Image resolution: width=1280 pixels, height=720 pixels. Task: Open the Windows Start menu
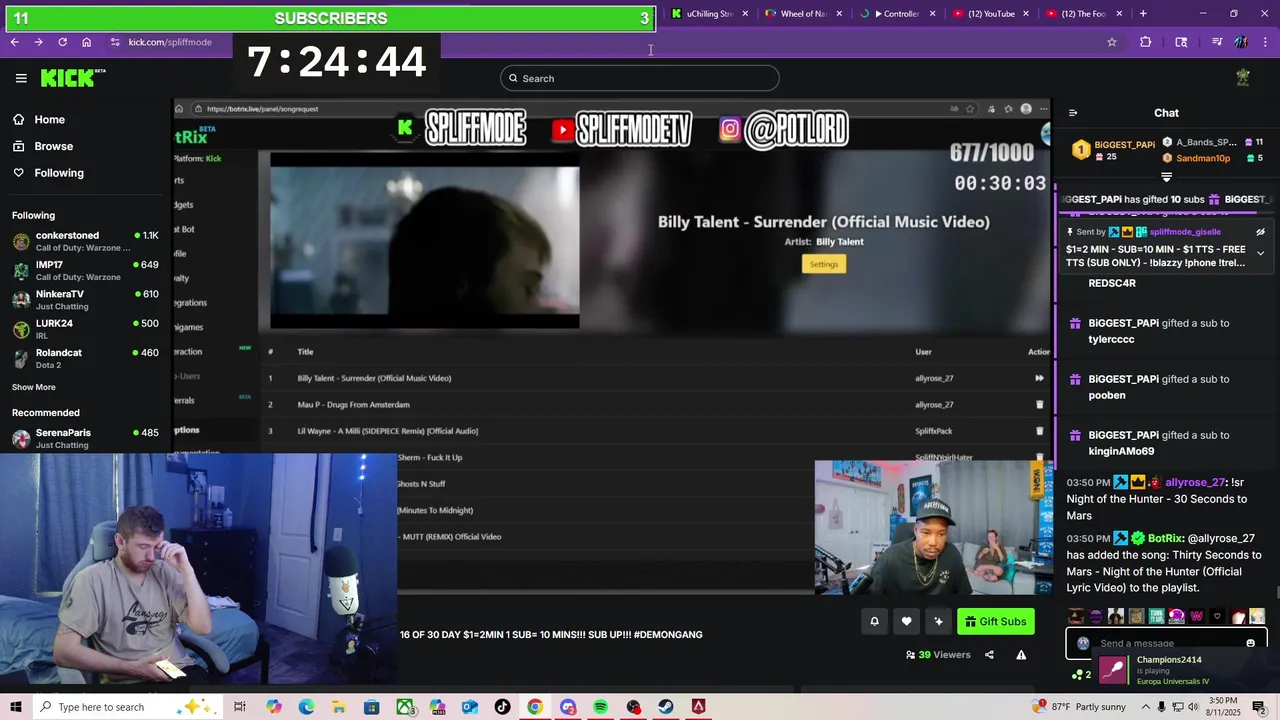coord(16,707)
